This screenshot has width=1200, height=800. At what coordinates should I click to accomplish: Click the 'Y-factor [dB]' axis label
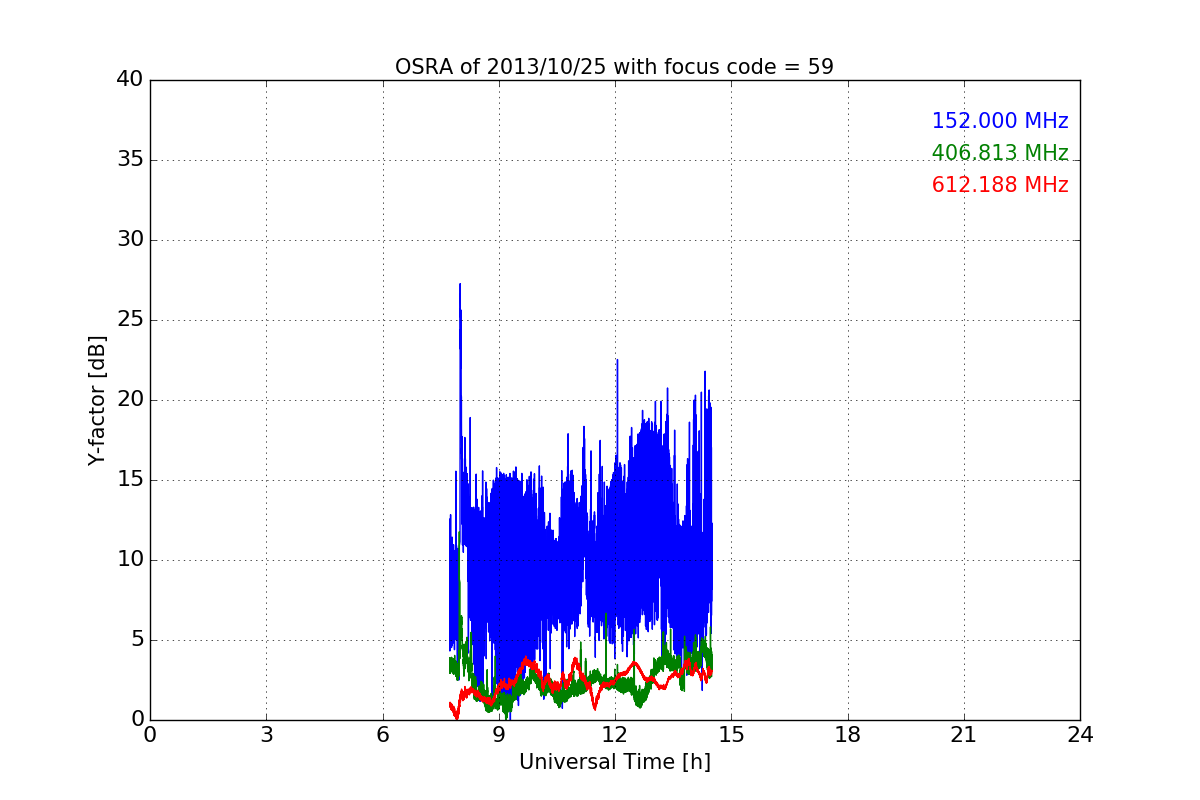coord(97,400)
